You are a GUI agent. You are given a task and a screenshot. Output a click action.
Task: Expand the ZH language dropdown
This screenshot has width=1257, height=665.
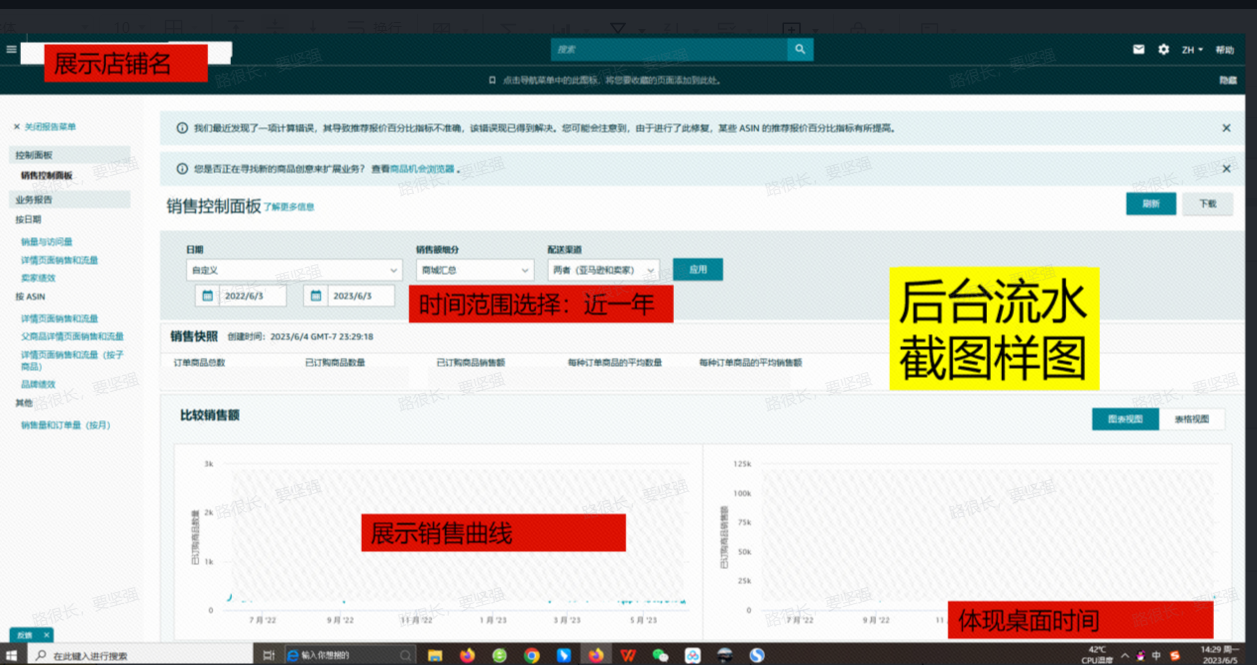click(1193, 49)
